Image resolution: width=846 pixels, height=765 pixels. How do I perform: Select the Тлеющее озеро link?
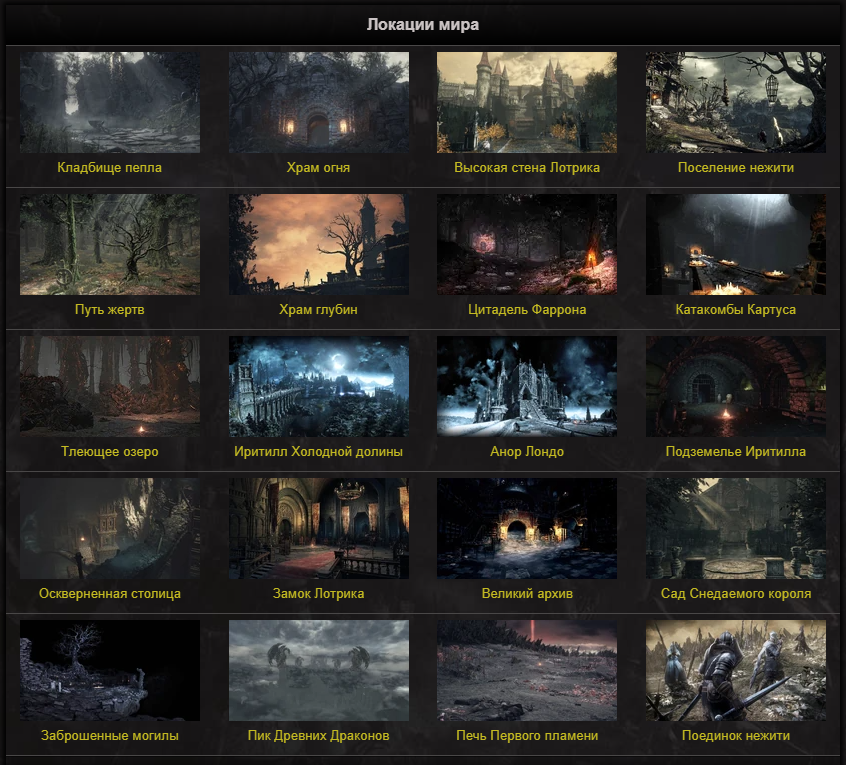pyautogui.click(x=110, y=452)
